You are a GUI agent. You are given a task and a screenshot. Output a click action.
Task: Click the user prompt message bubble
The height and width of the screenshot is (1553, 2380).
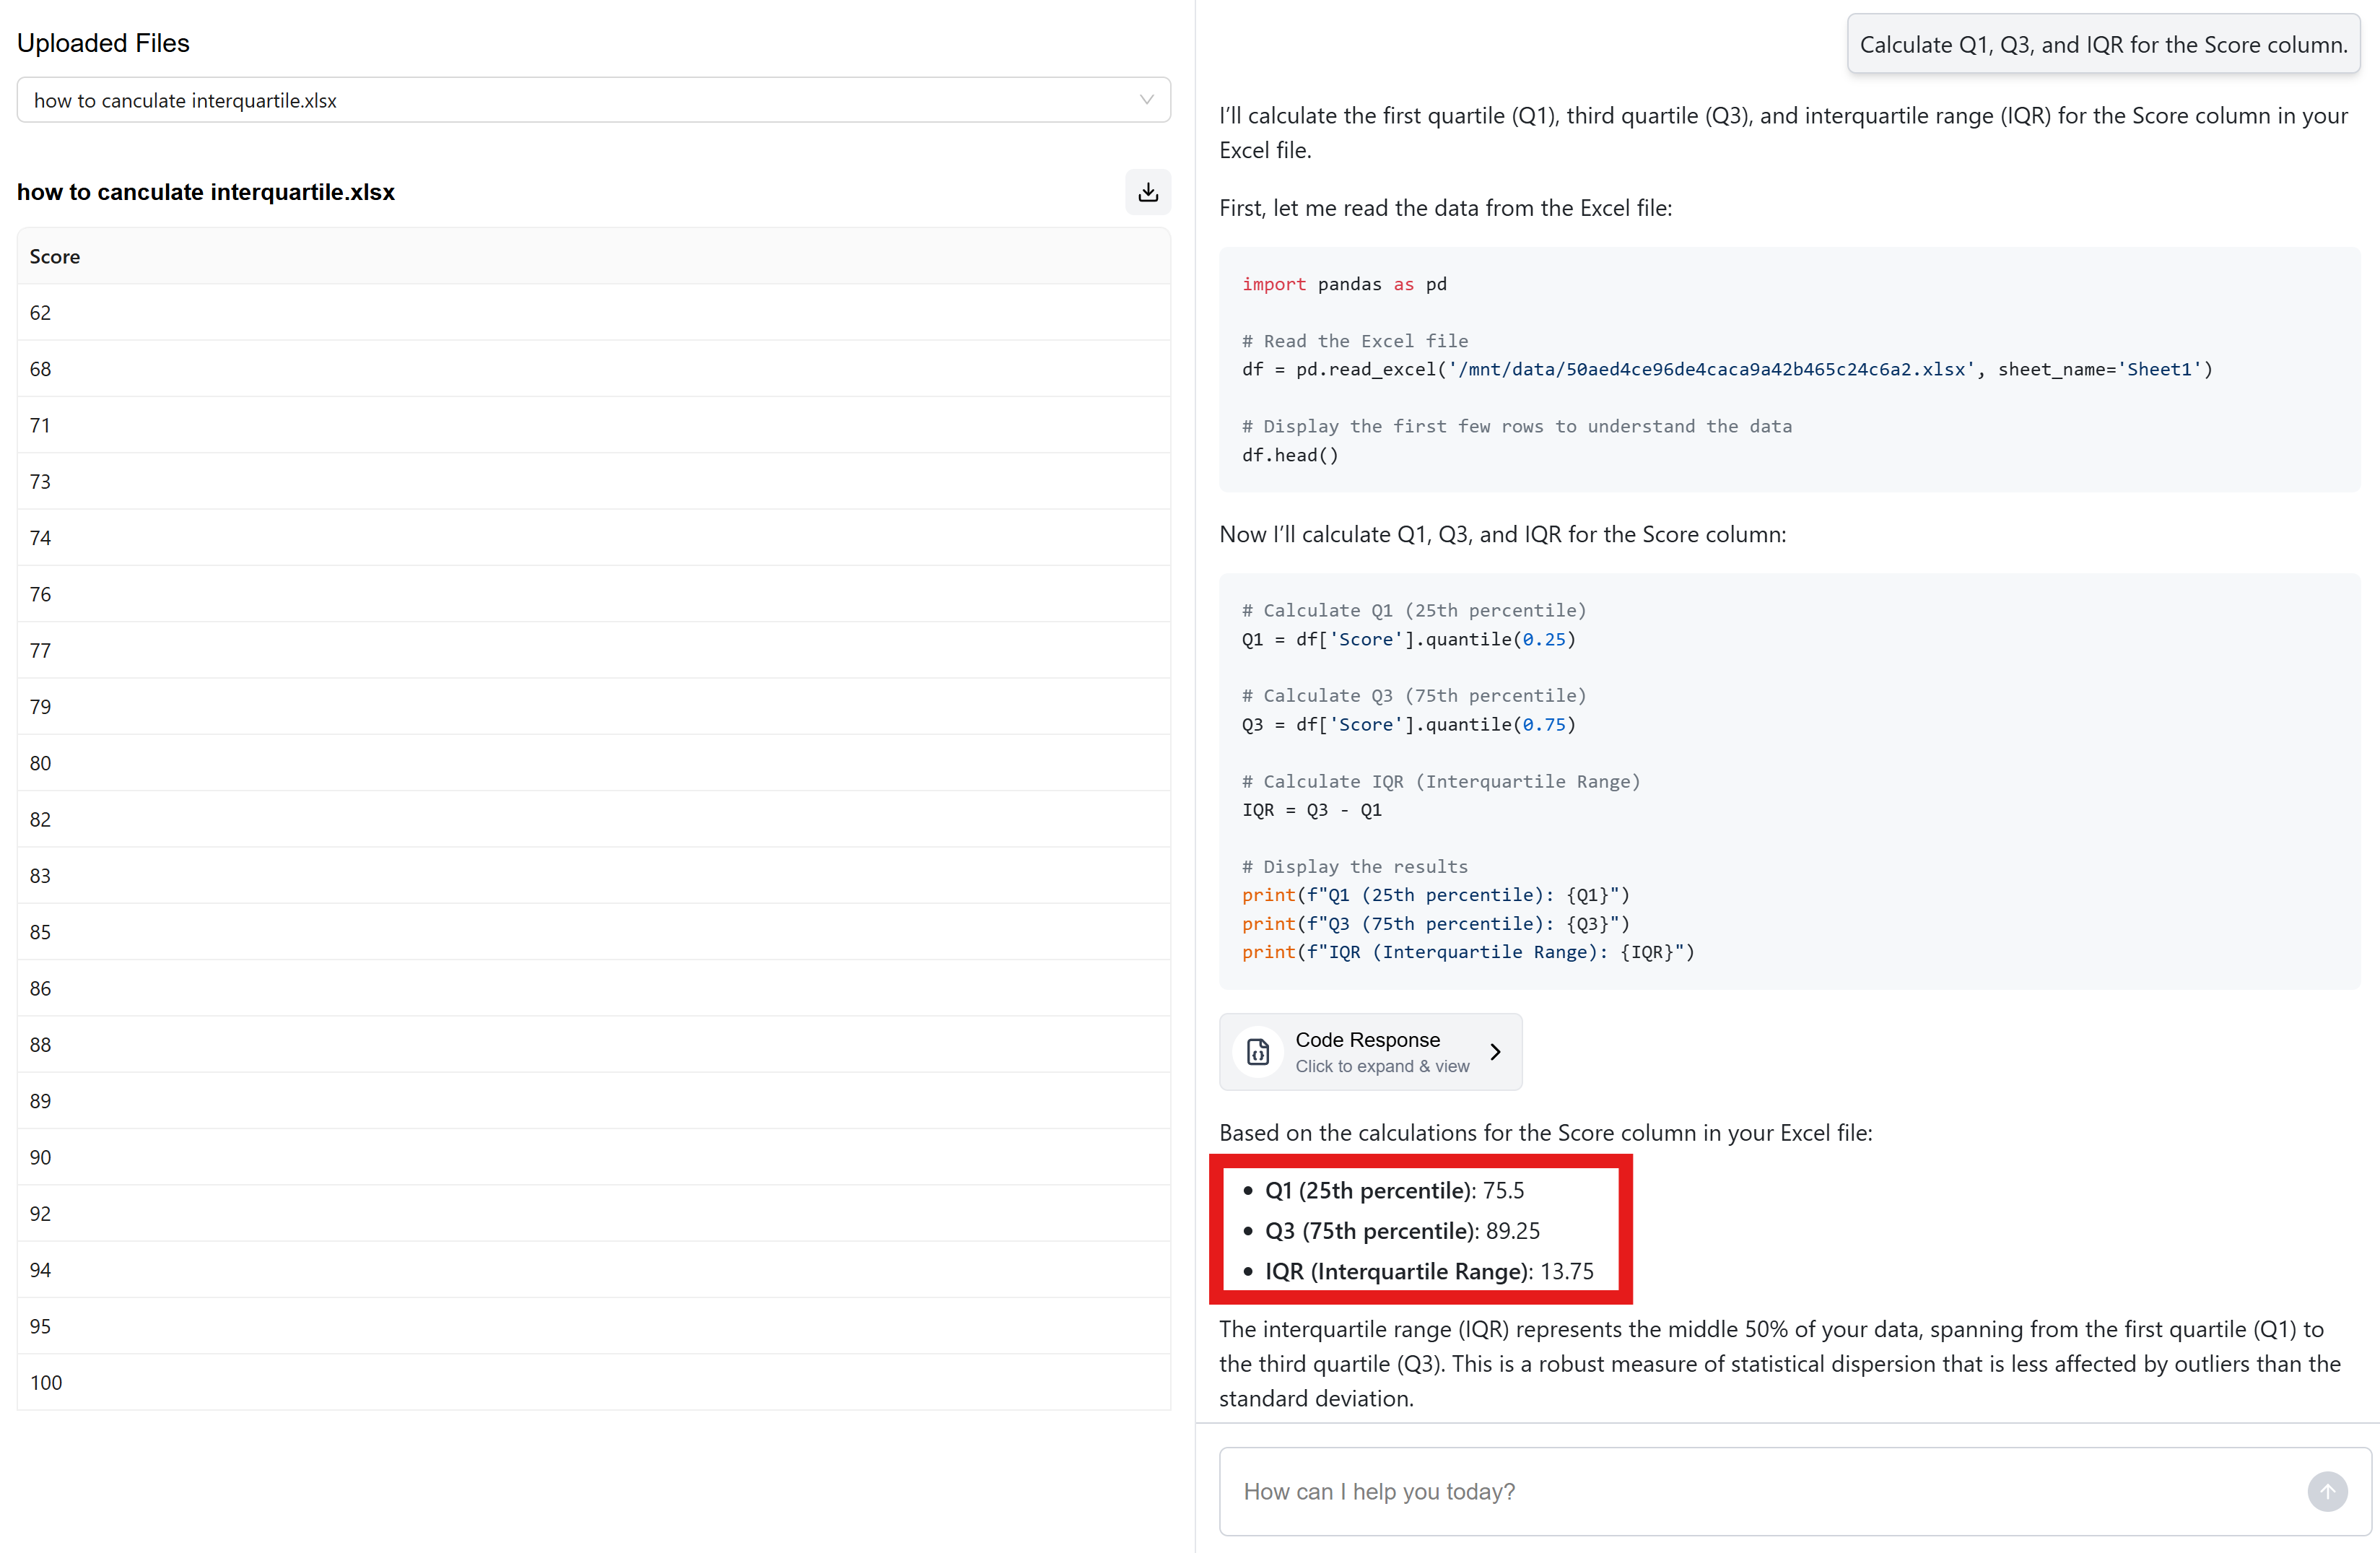point(2102,45)
